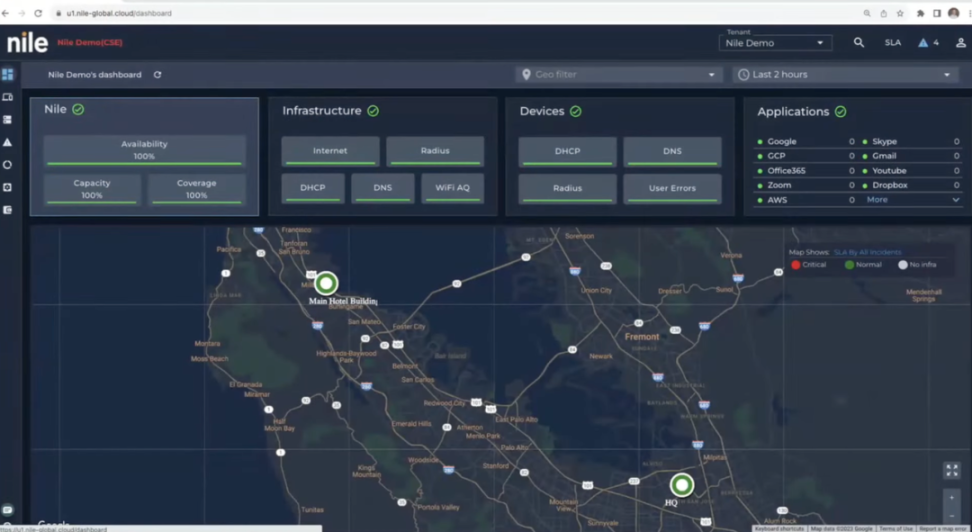Expand the Last 2 hours time range
This screenshot has height=532, width=972.
845,75
